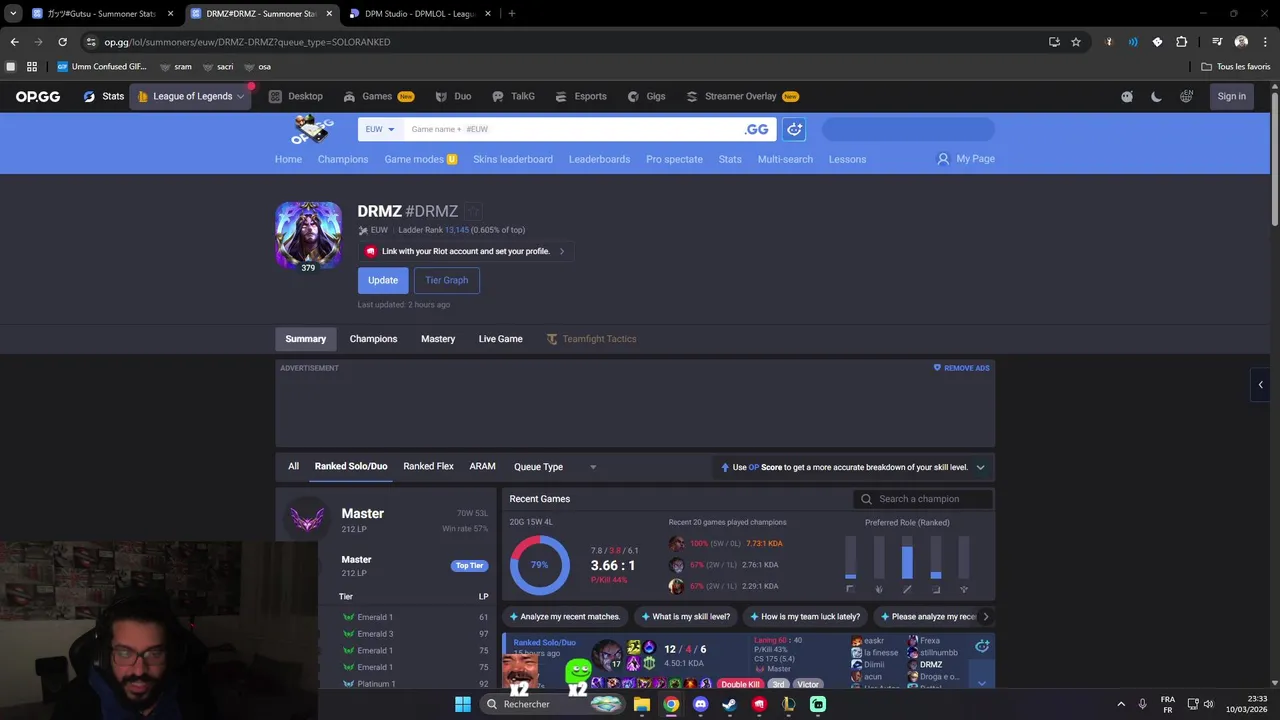The width and height of the screenshot is (1280, 720).
Task: Select the Summary tab
Action: click(x=306, y=339)
